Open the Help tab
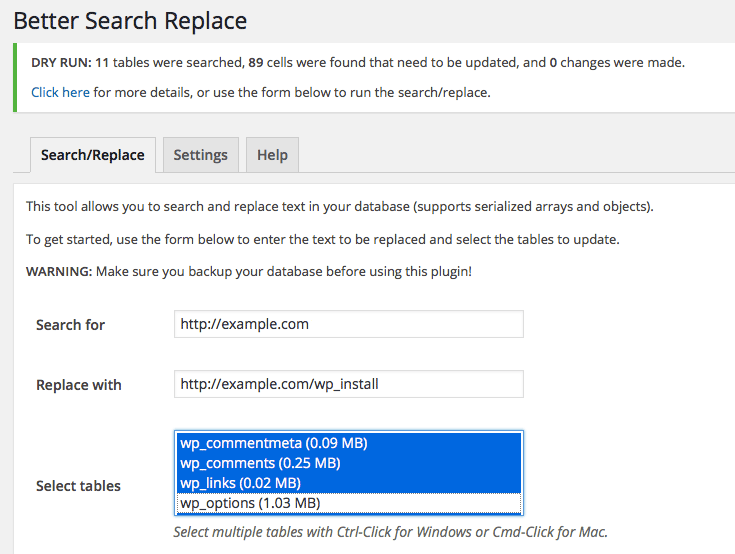 (272, 155)
